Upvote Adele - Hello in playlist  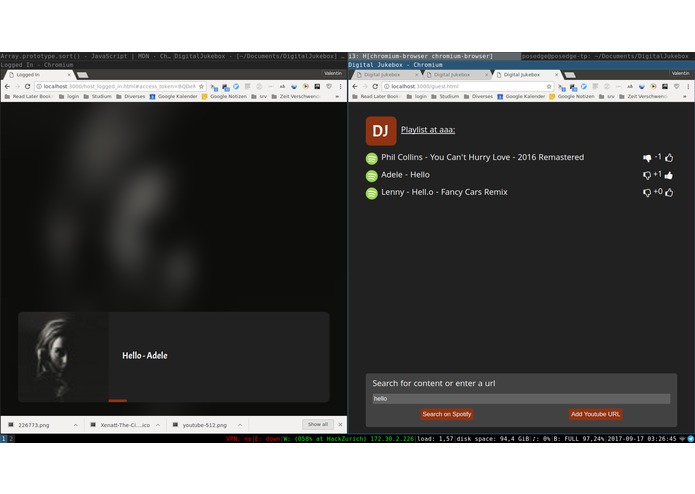point(669,175)
